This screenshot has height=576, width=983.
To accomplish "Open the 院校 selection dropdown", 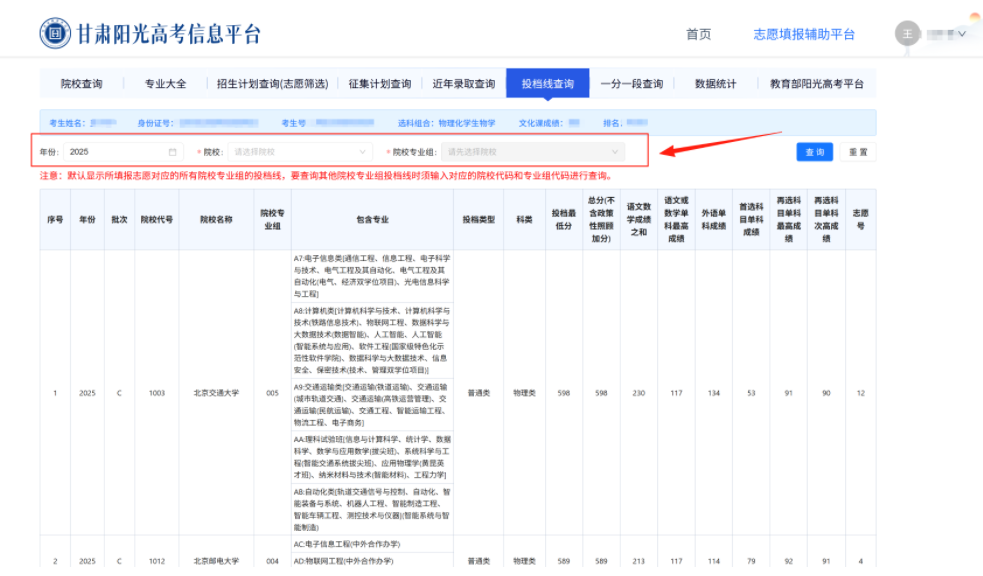I will tap(300, 152).
